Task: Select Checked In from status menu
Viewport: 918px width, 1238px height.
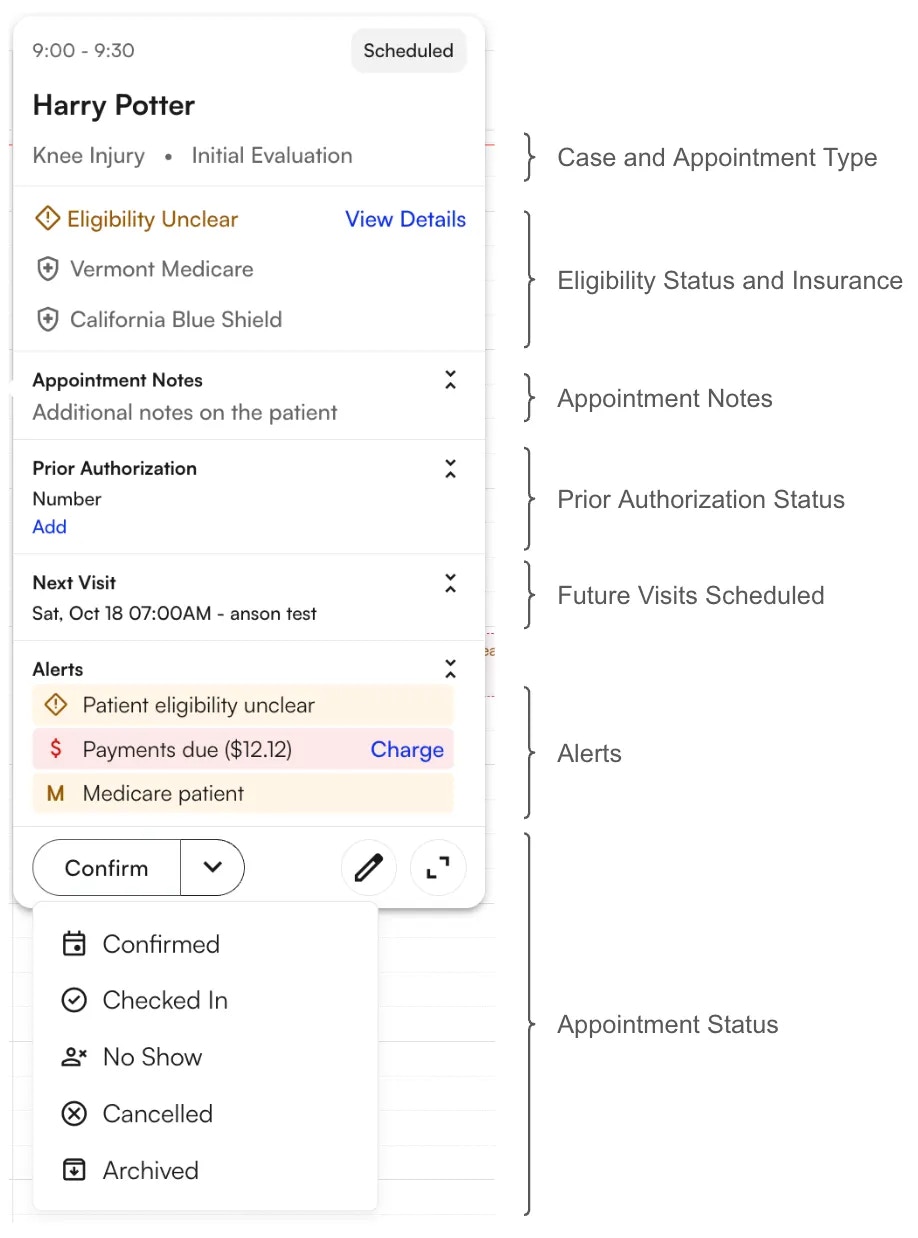Action: [165, 1000]
